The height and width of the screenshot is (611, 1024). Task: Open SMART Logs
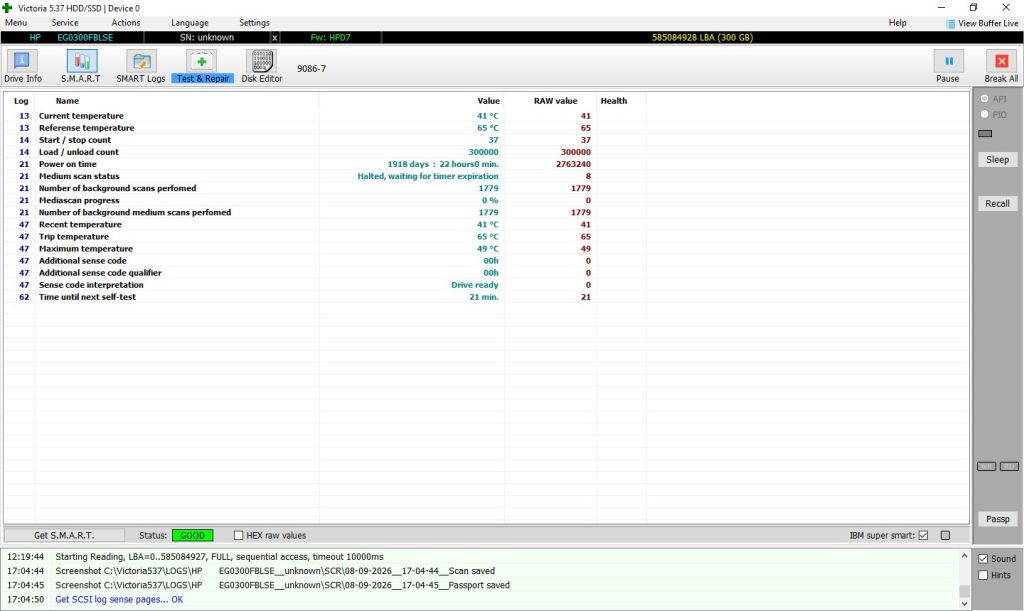click(x=141, y=67)
